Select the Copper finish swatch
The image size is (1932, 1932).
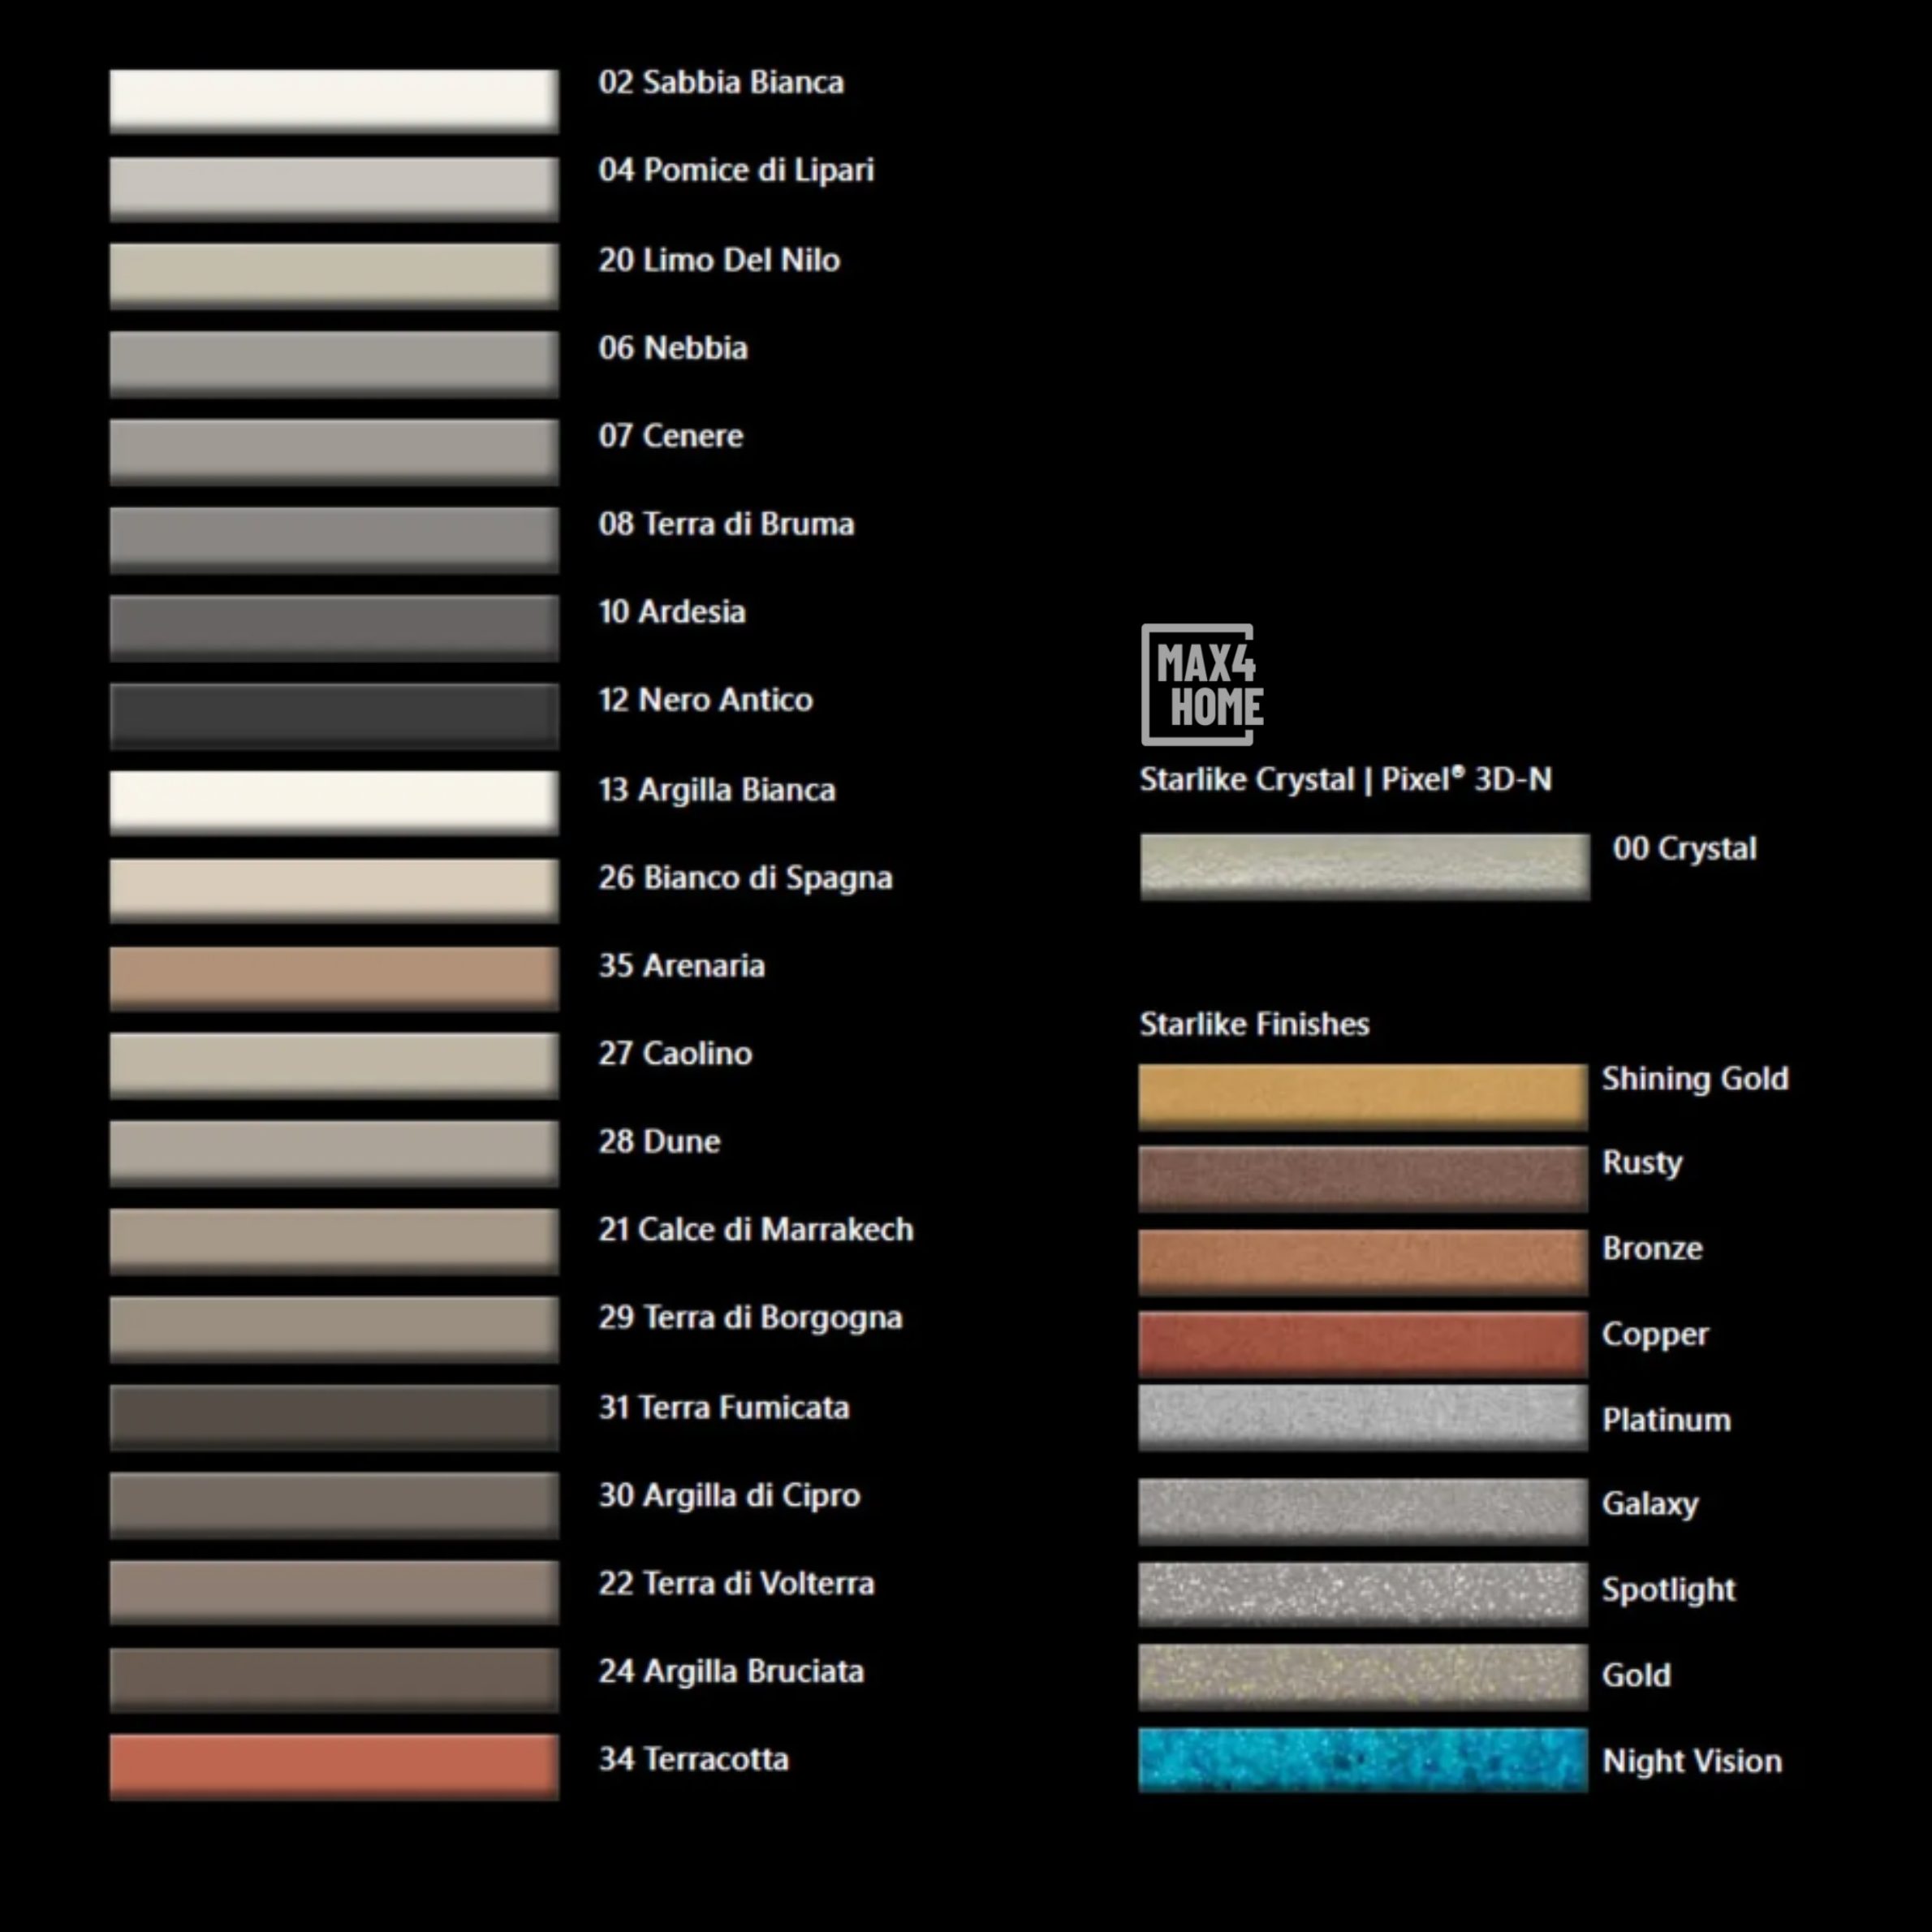click(1363, 1345)
